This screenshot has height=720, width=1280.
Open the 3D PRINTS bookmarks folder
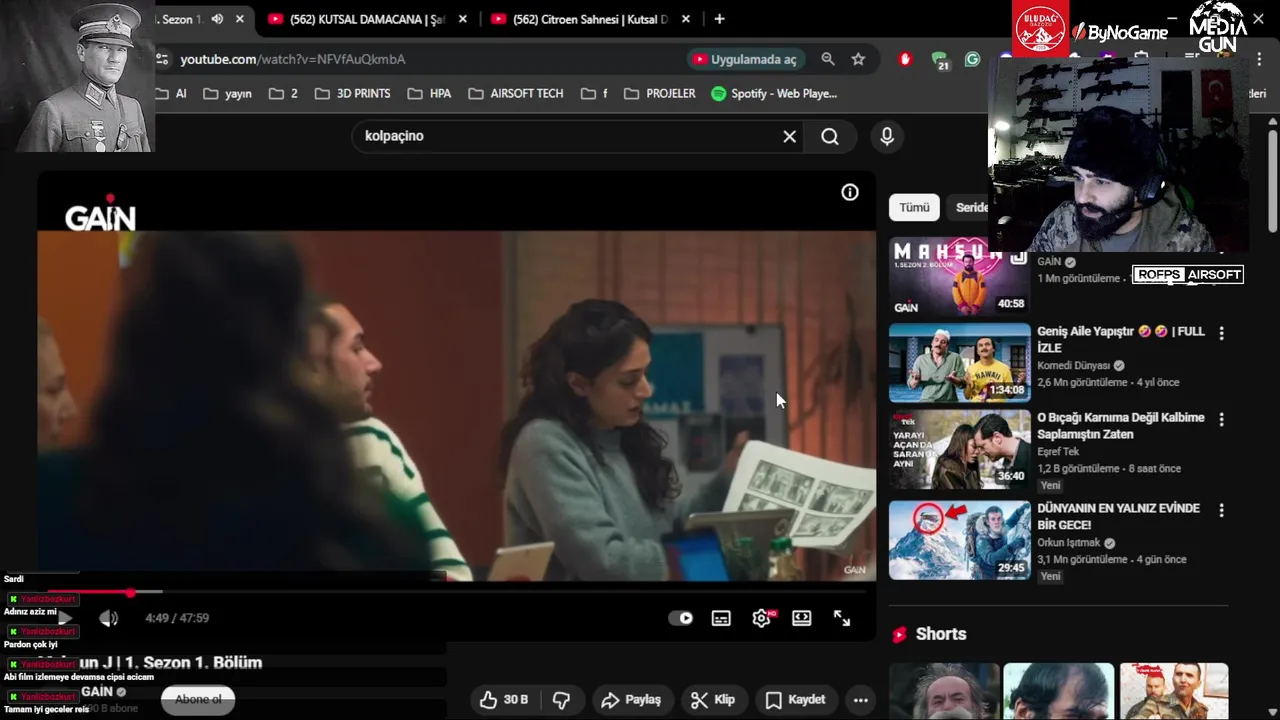tap(352, 93)
